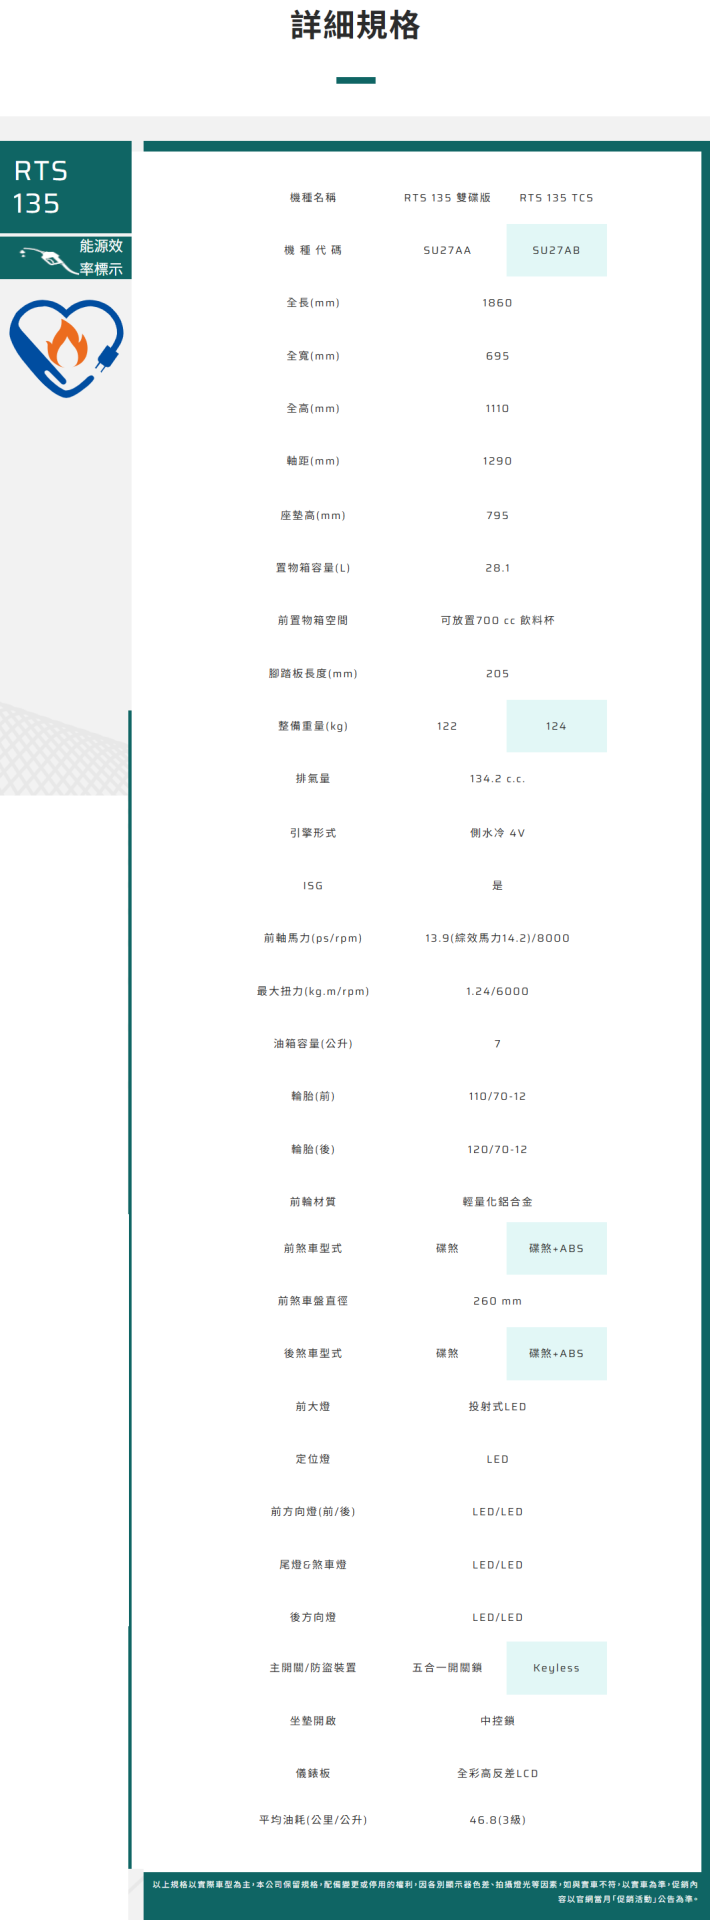The width and height of the screenshot is (710, 1920).
Task: Click the 投射式LED headlight value
Action: tap(497, 1406)
